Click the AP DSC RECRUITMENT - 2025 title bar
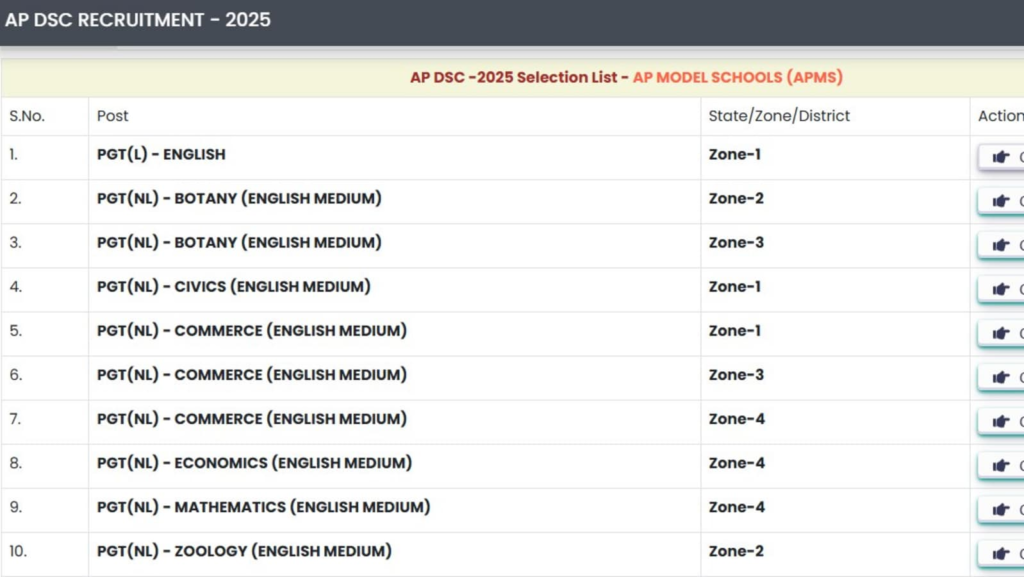The image size is (1024, 577). tap(139, 19)
